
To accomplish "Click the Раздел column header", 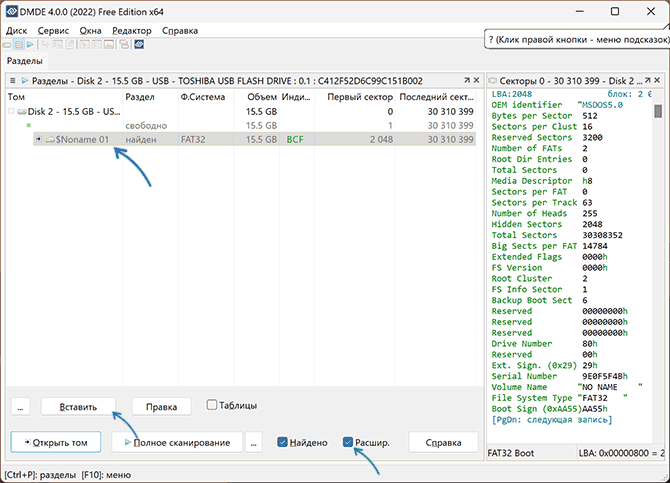I will pyautogui.click(x=150, y=97).
